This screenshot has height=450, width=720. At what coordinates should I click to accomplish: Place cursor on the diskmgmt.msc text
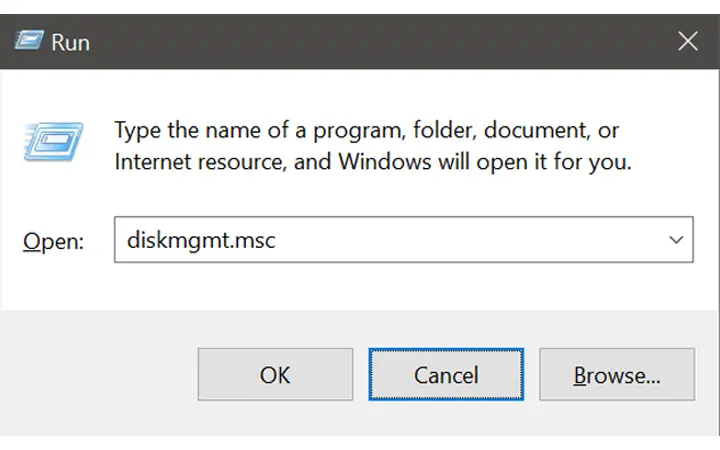(201, 241)
